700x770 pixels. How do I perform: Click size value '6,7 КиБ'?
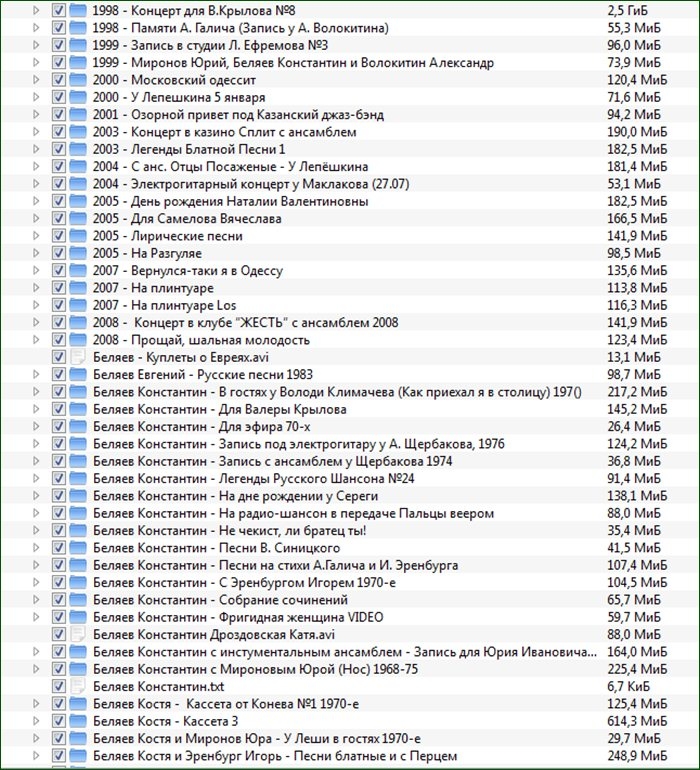click(x=628, y=686)
